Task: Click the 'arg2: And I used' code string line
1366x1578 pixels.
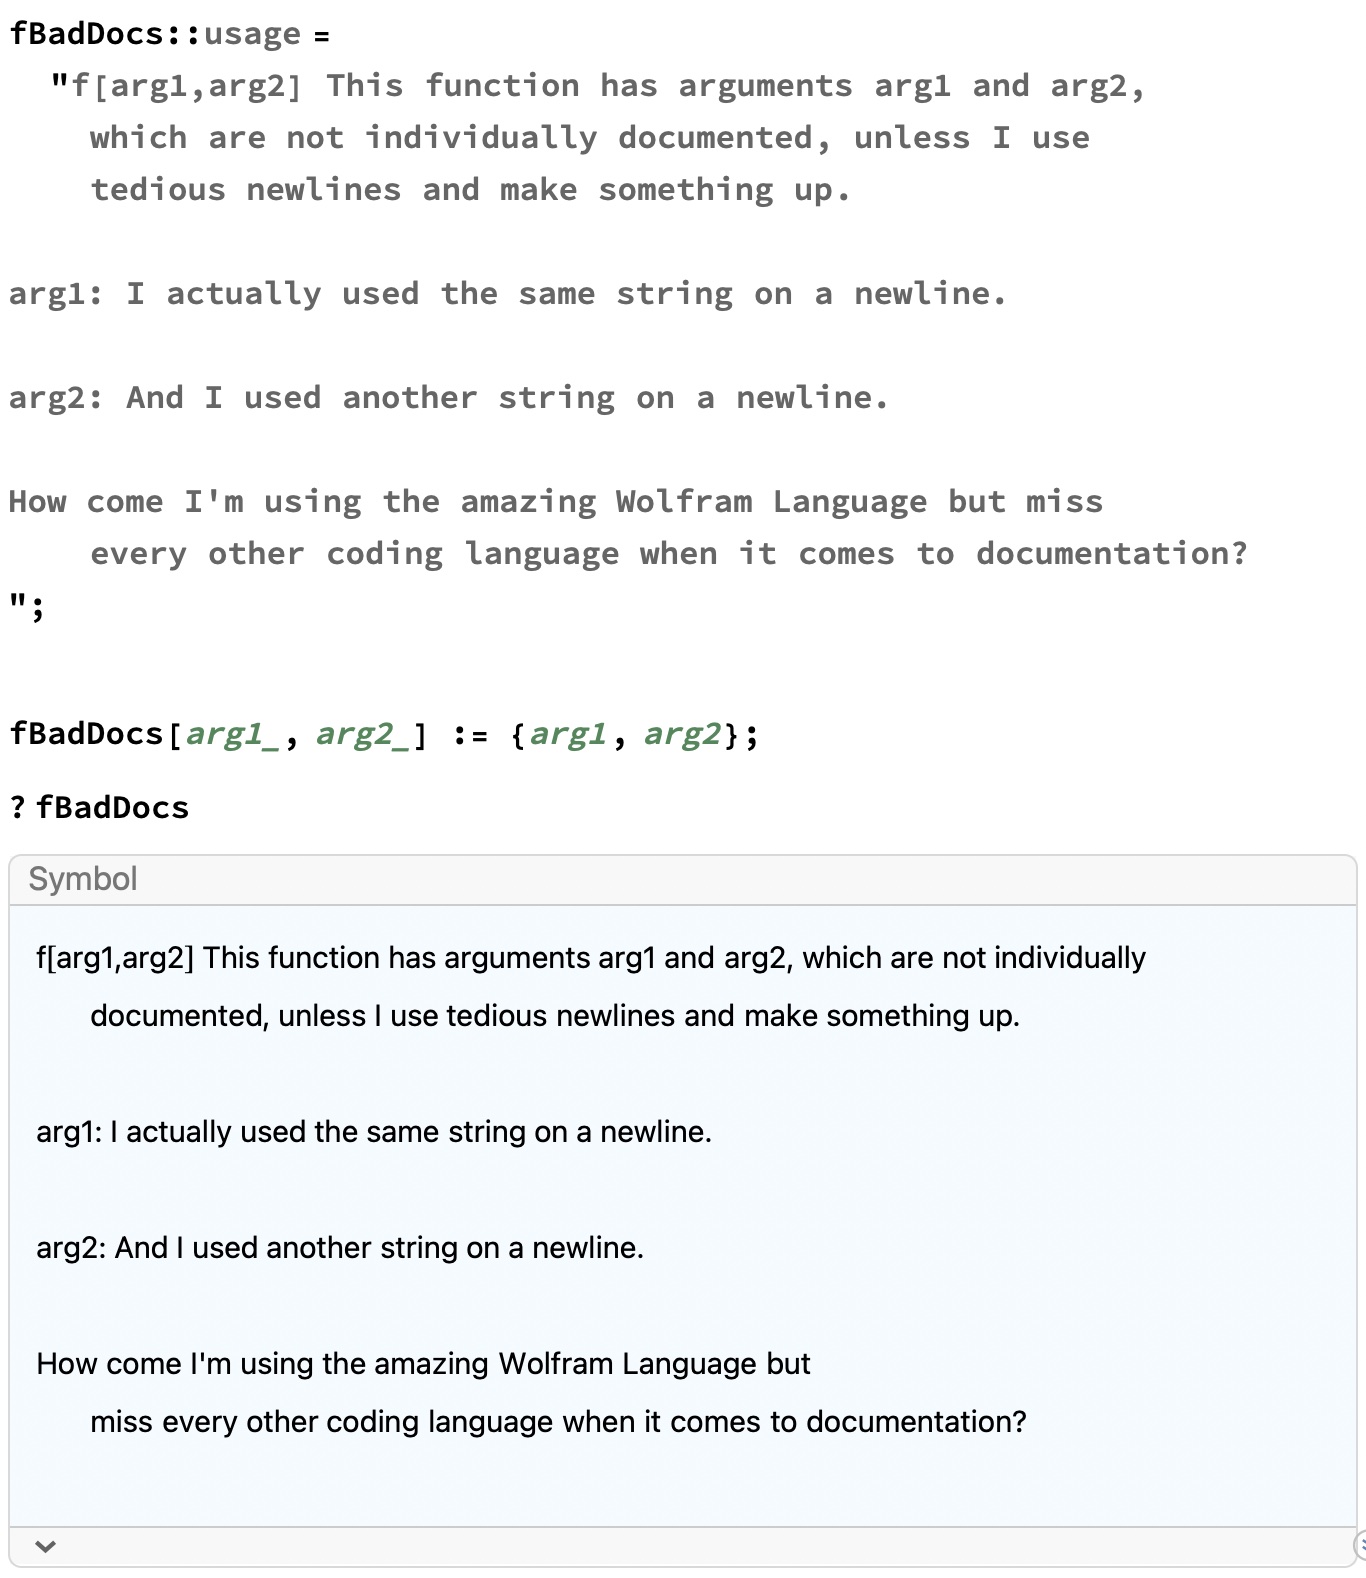Action: 448,398
